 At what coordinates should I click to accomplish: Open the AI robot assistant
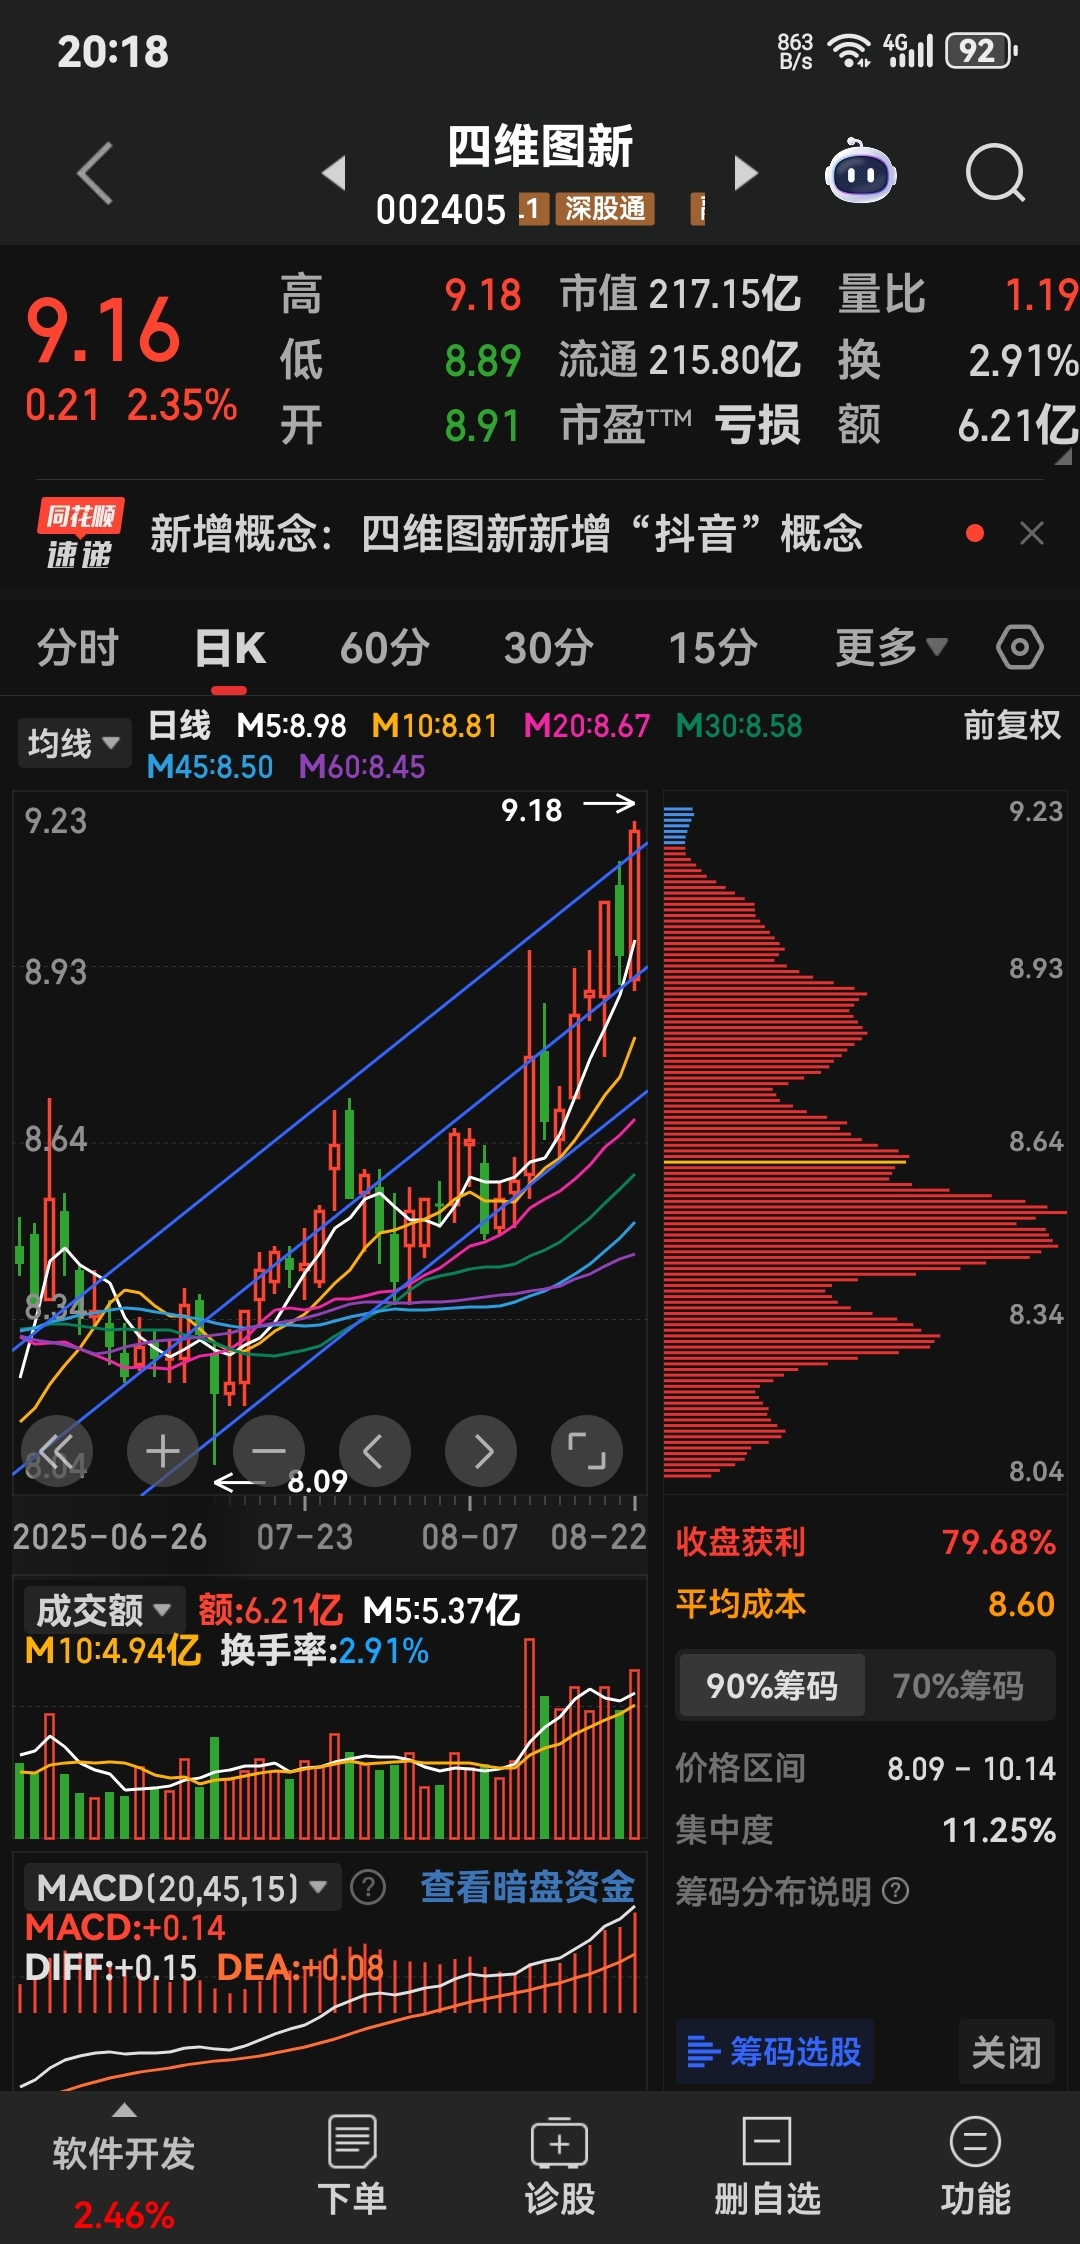pos(860,172)
